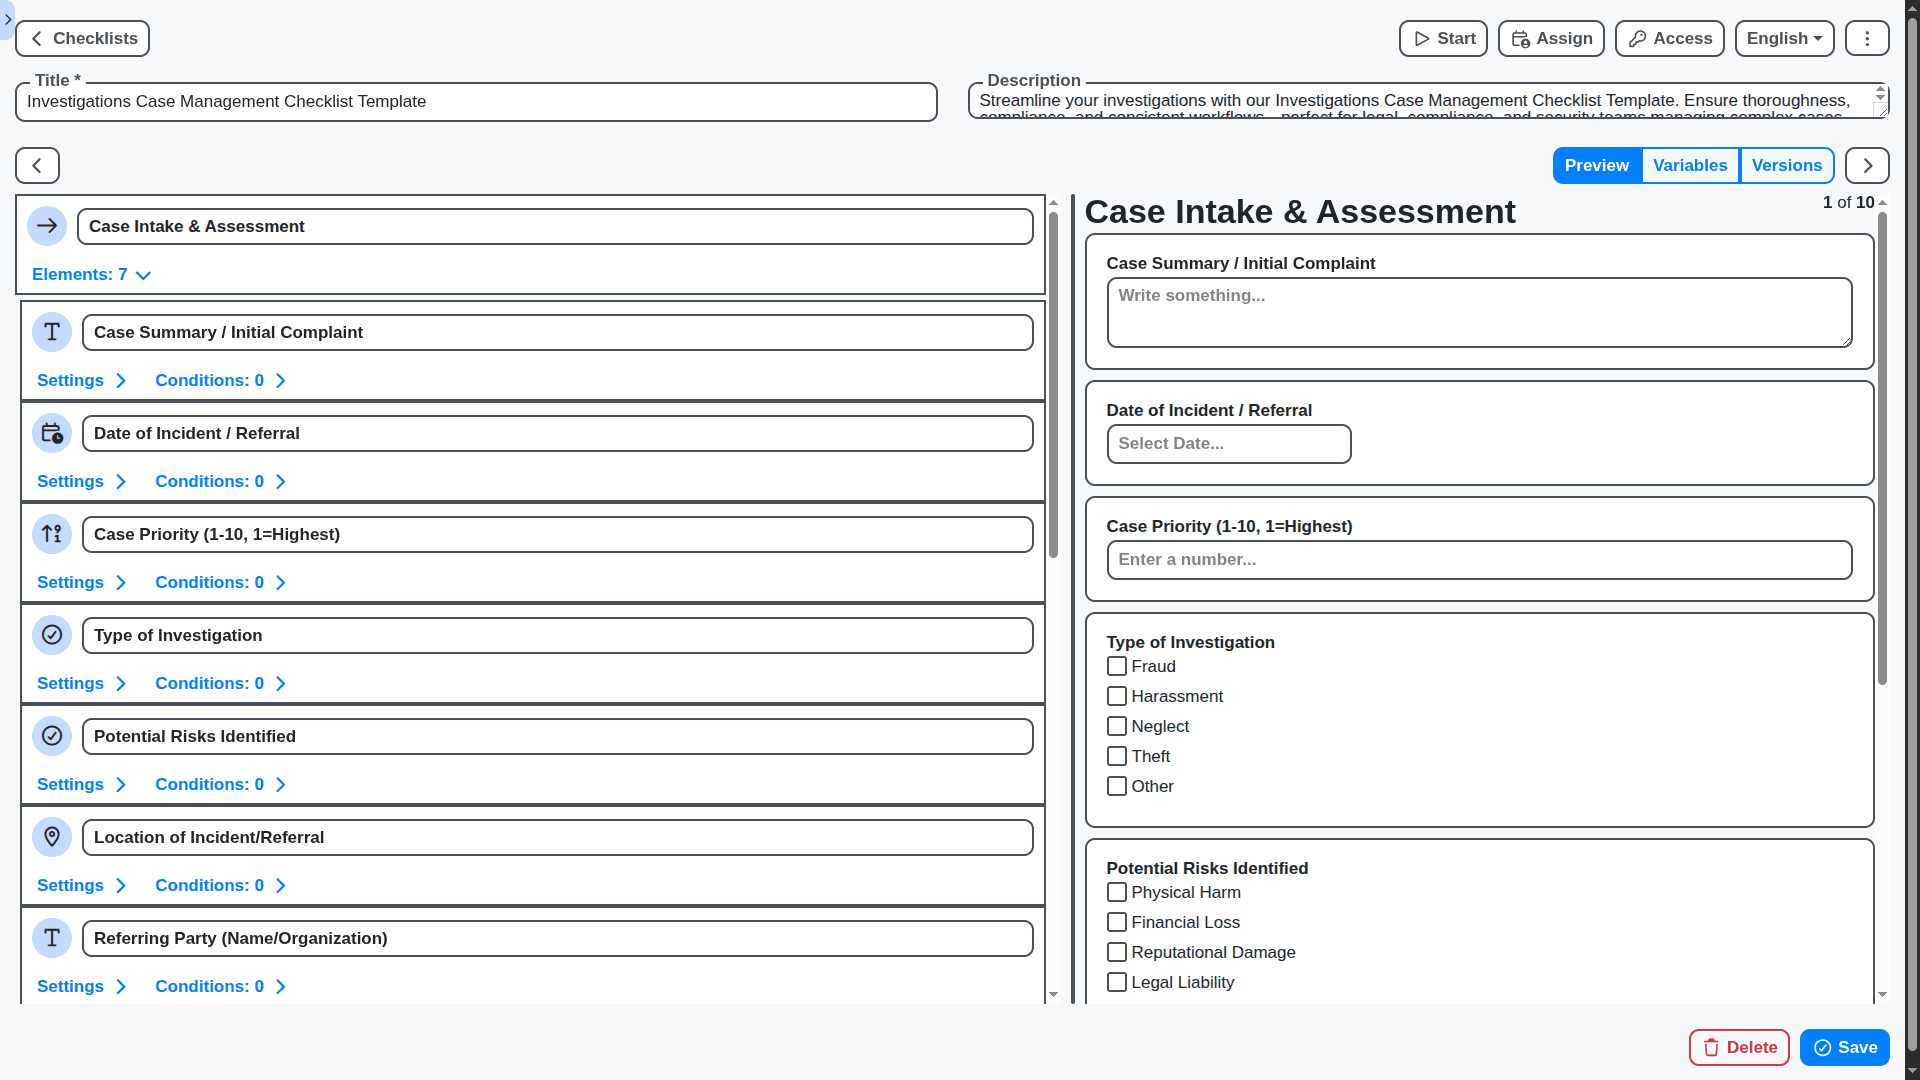Click the Delete button

pos(1739,1047)
